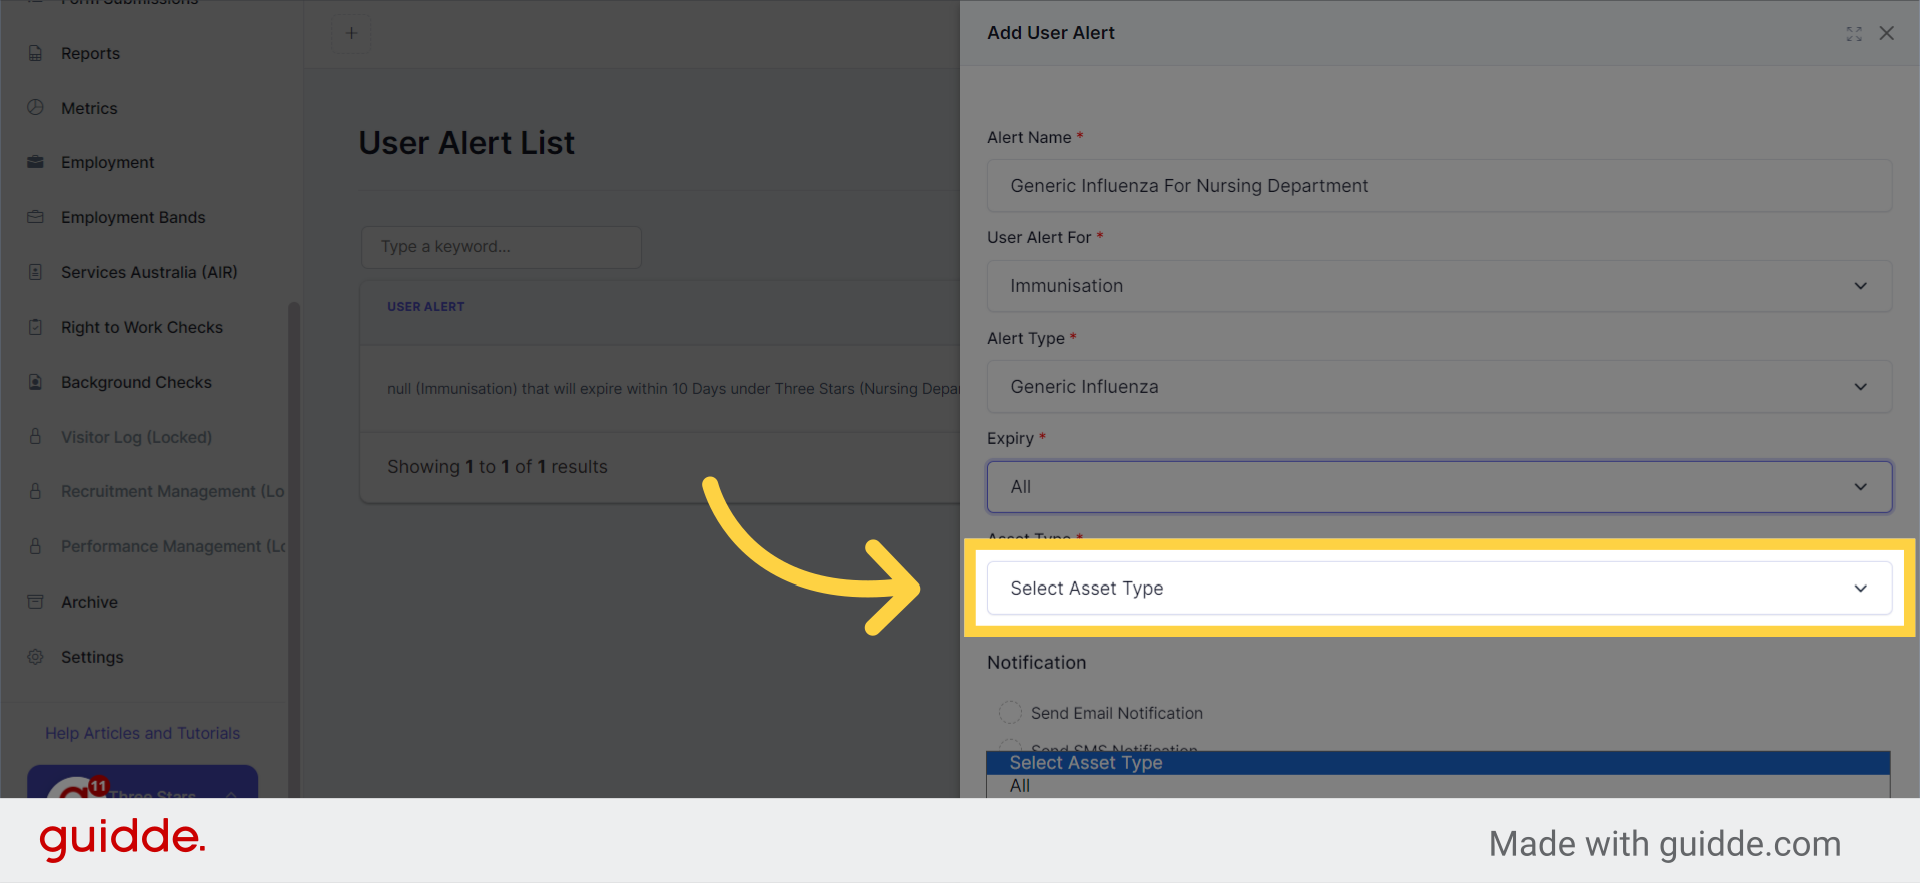Open Services Australia (AIR)
Viewport: 1920px width, 883px height.
[149, 272]
